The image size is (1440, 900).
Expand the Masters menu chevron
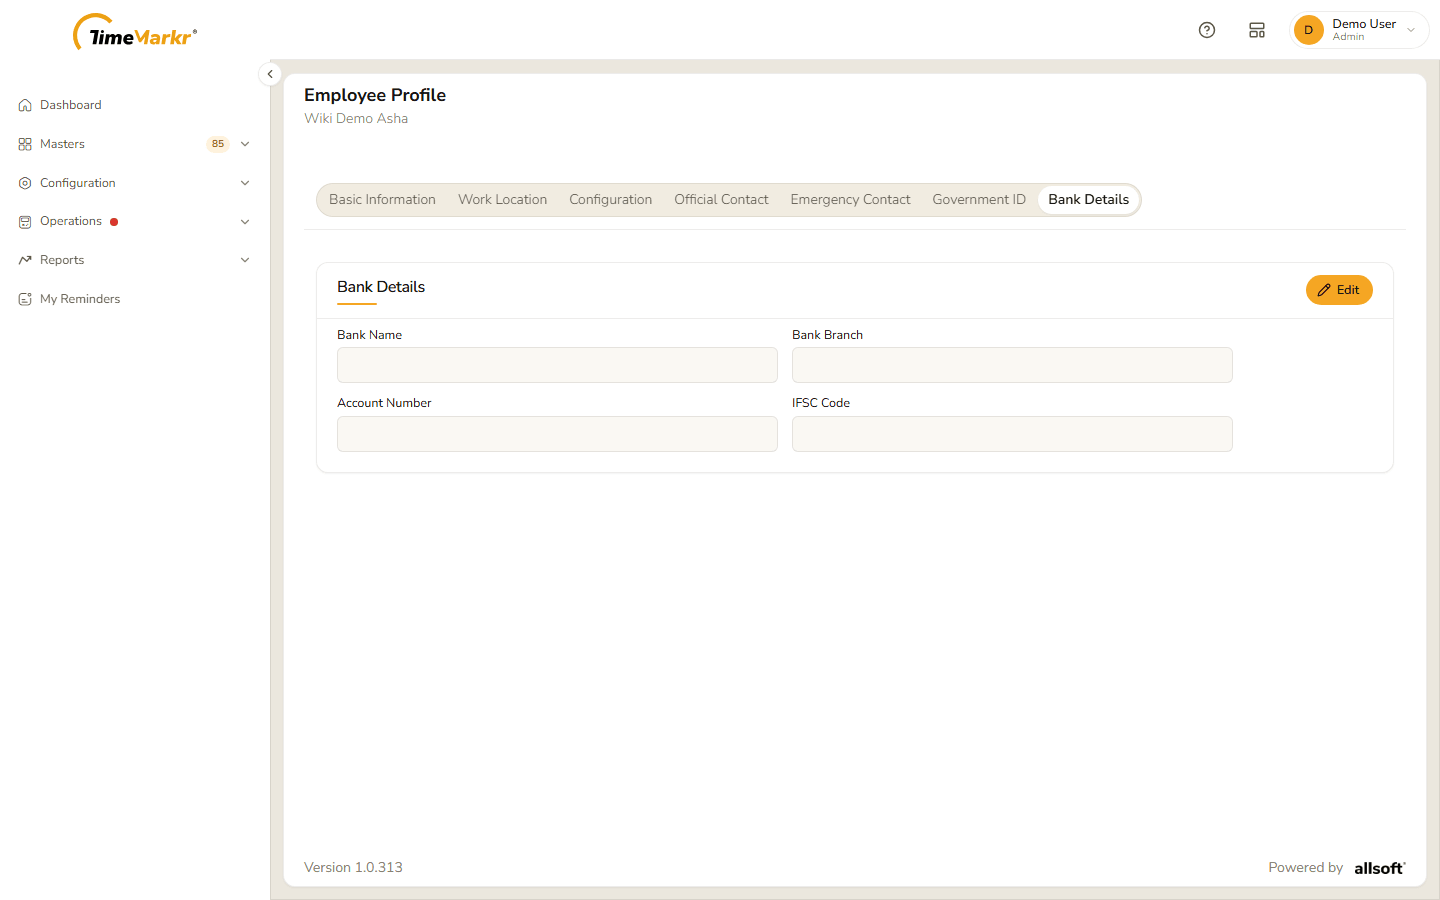pos(245,144)
